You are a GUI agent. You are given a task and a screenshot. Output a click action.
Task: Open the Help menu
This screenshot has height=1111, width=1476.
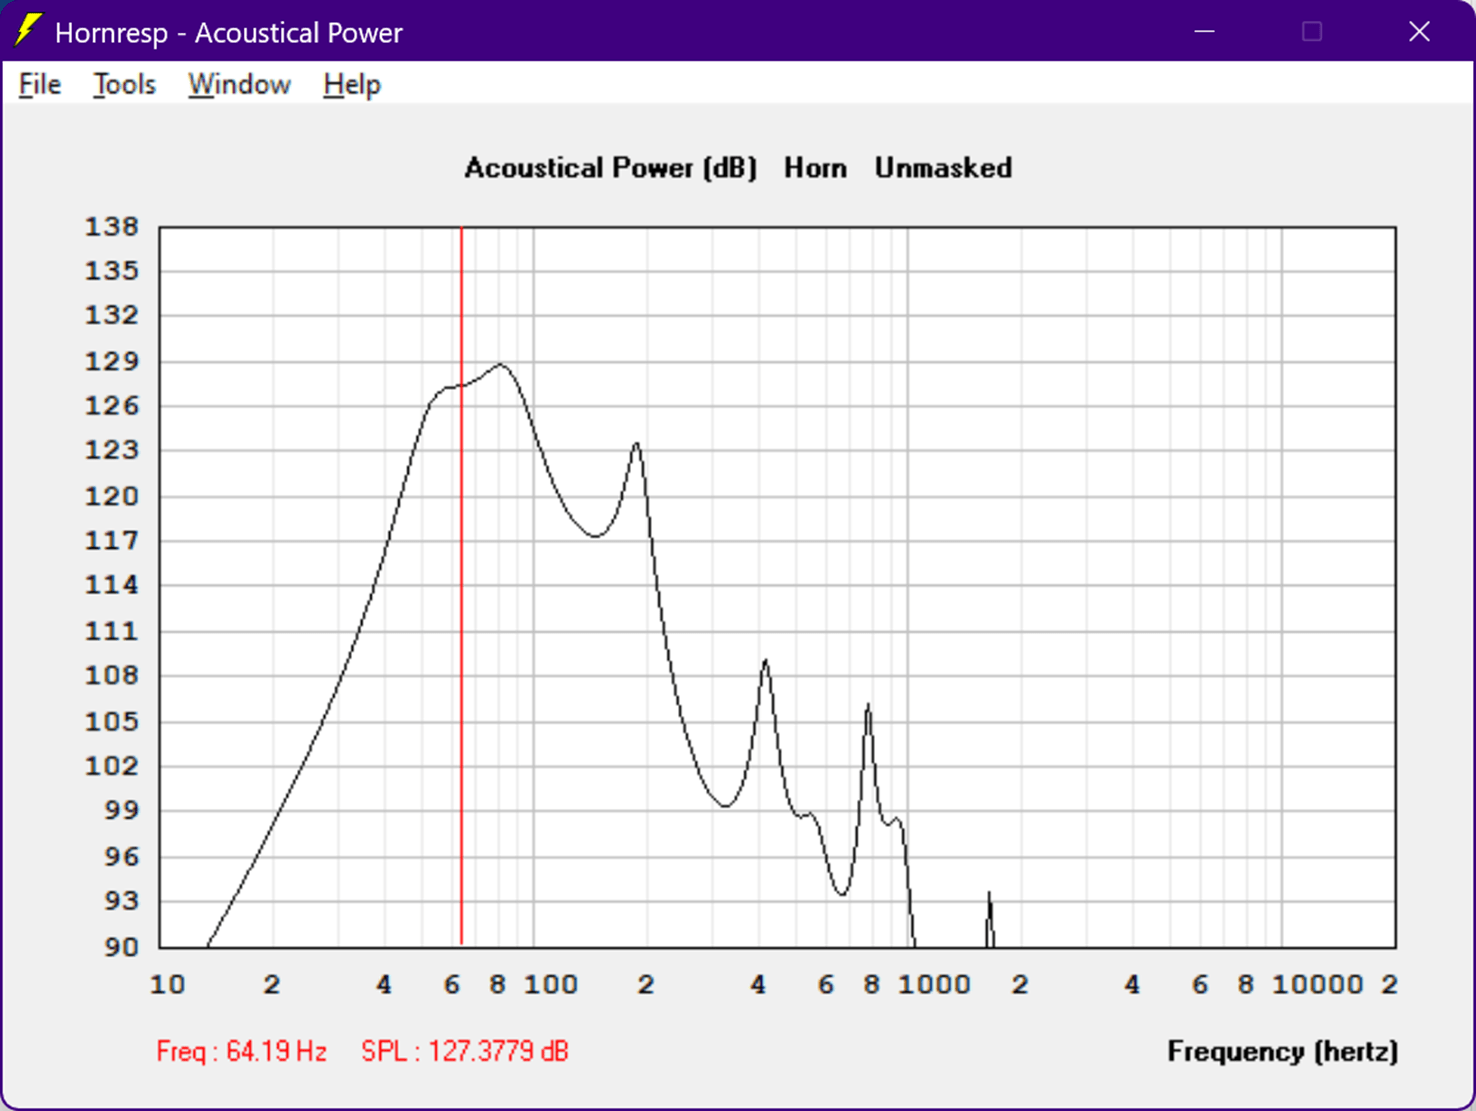[x=352, y=85]
